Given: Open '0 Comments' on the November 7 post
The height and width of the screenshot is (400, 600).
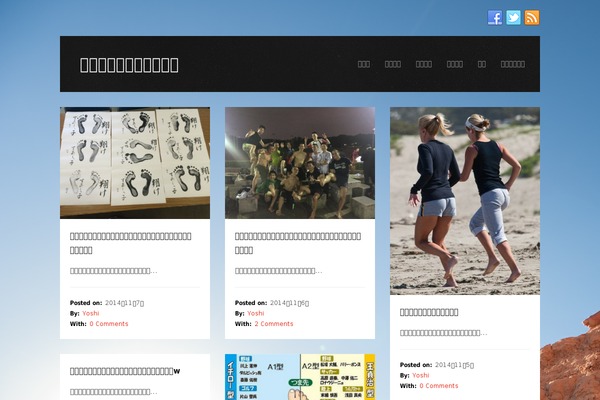Looking at the screenshot, I should pos(109,324).
